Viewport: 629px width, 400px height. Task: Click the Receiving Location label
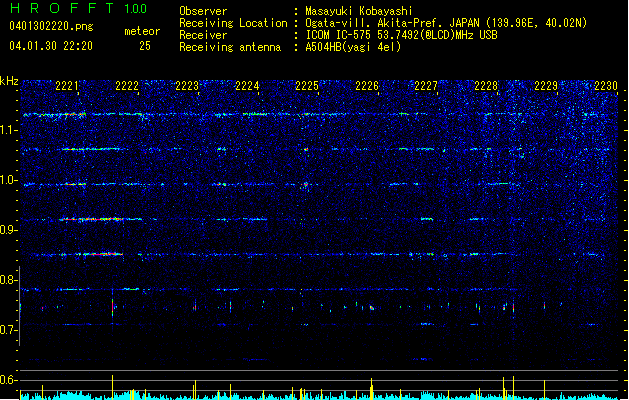(x=233, y=23)
